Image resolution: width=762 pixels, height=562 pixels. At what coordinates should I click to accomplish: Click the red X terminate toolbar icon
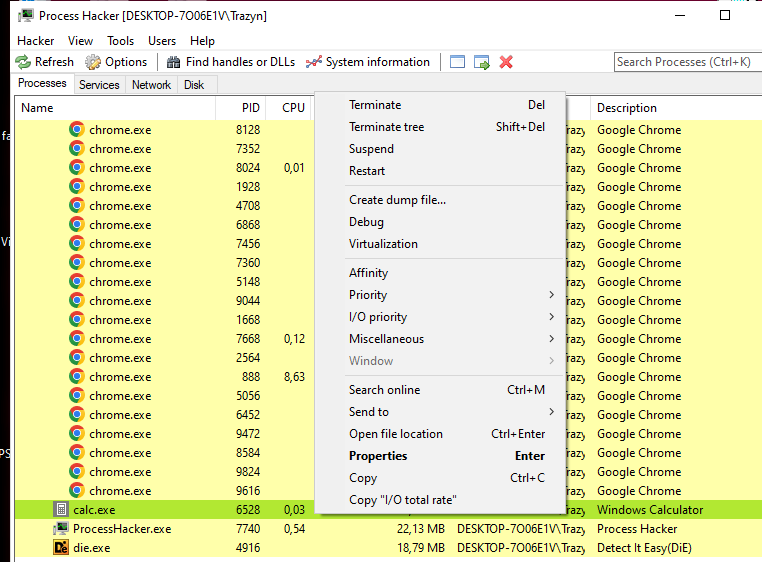click(506, 62)
